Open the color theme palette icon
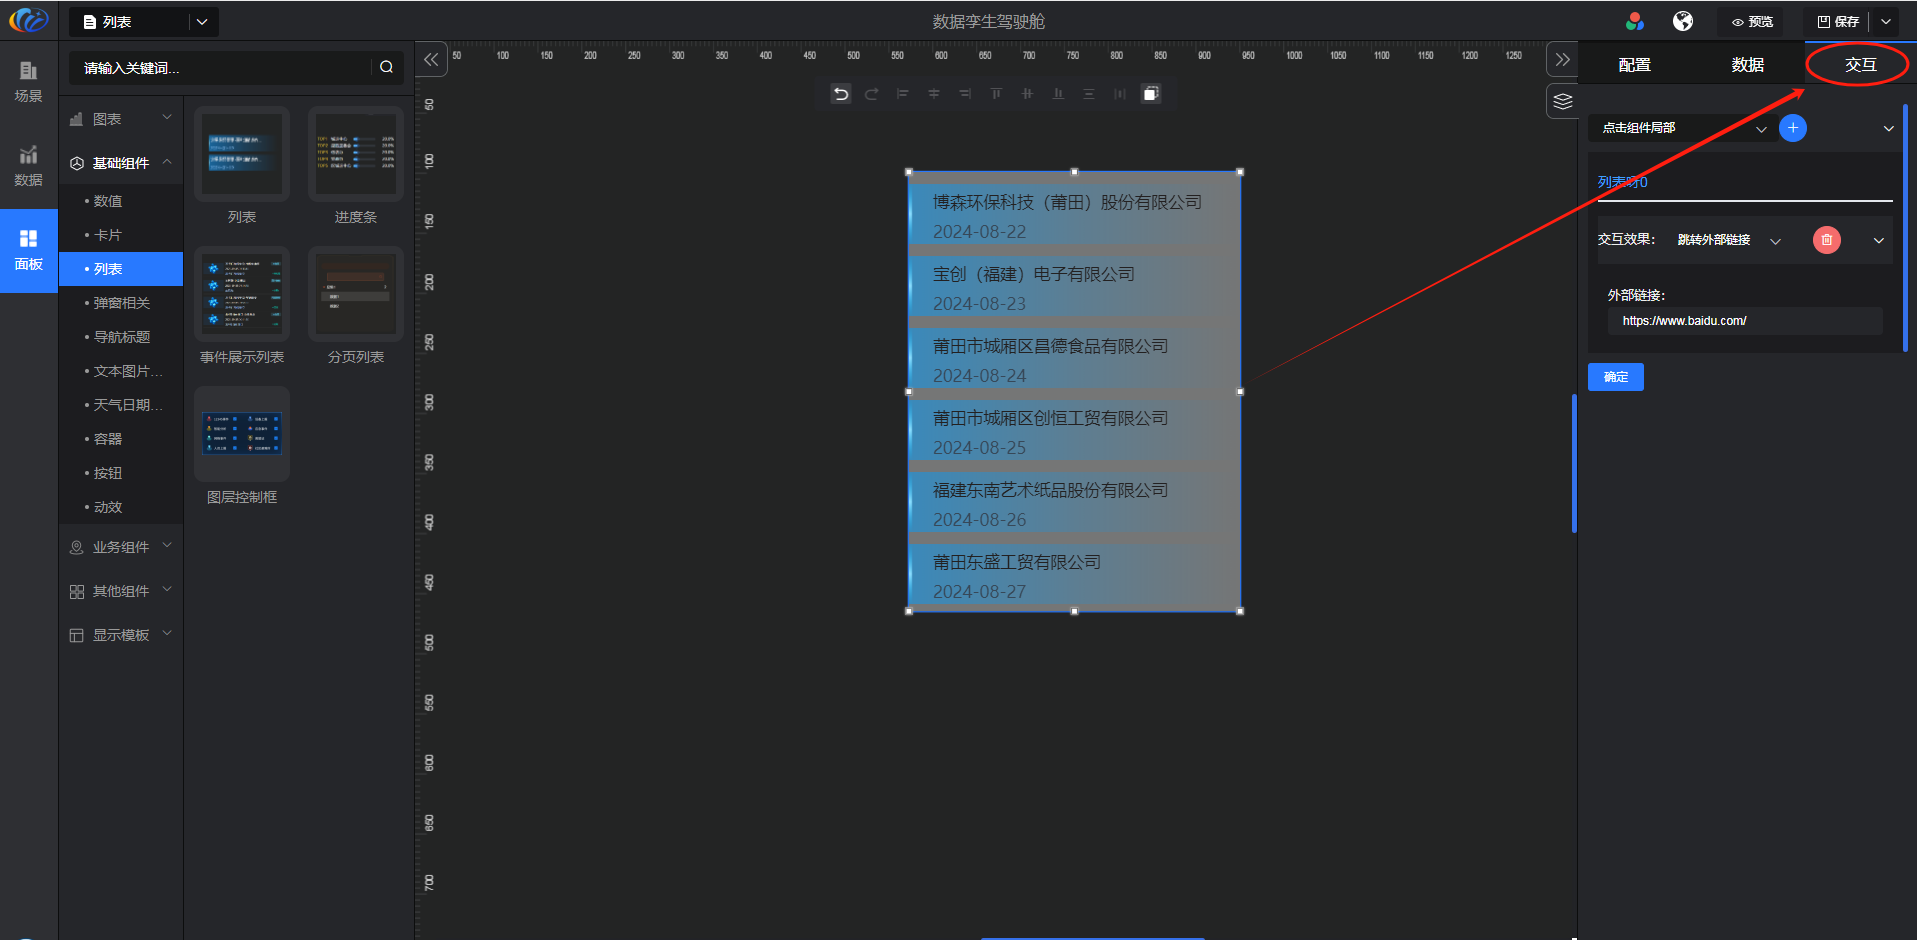 [1635, 21]
